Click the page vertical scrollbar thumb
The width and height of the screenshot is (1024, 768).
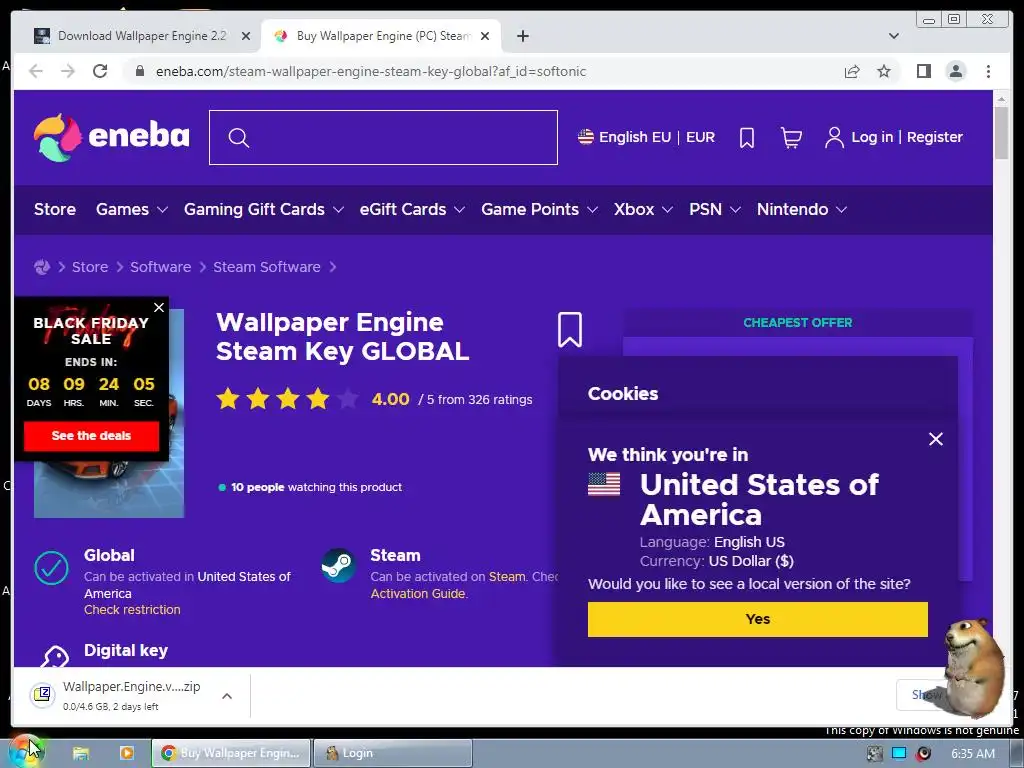coord(1001,133)
